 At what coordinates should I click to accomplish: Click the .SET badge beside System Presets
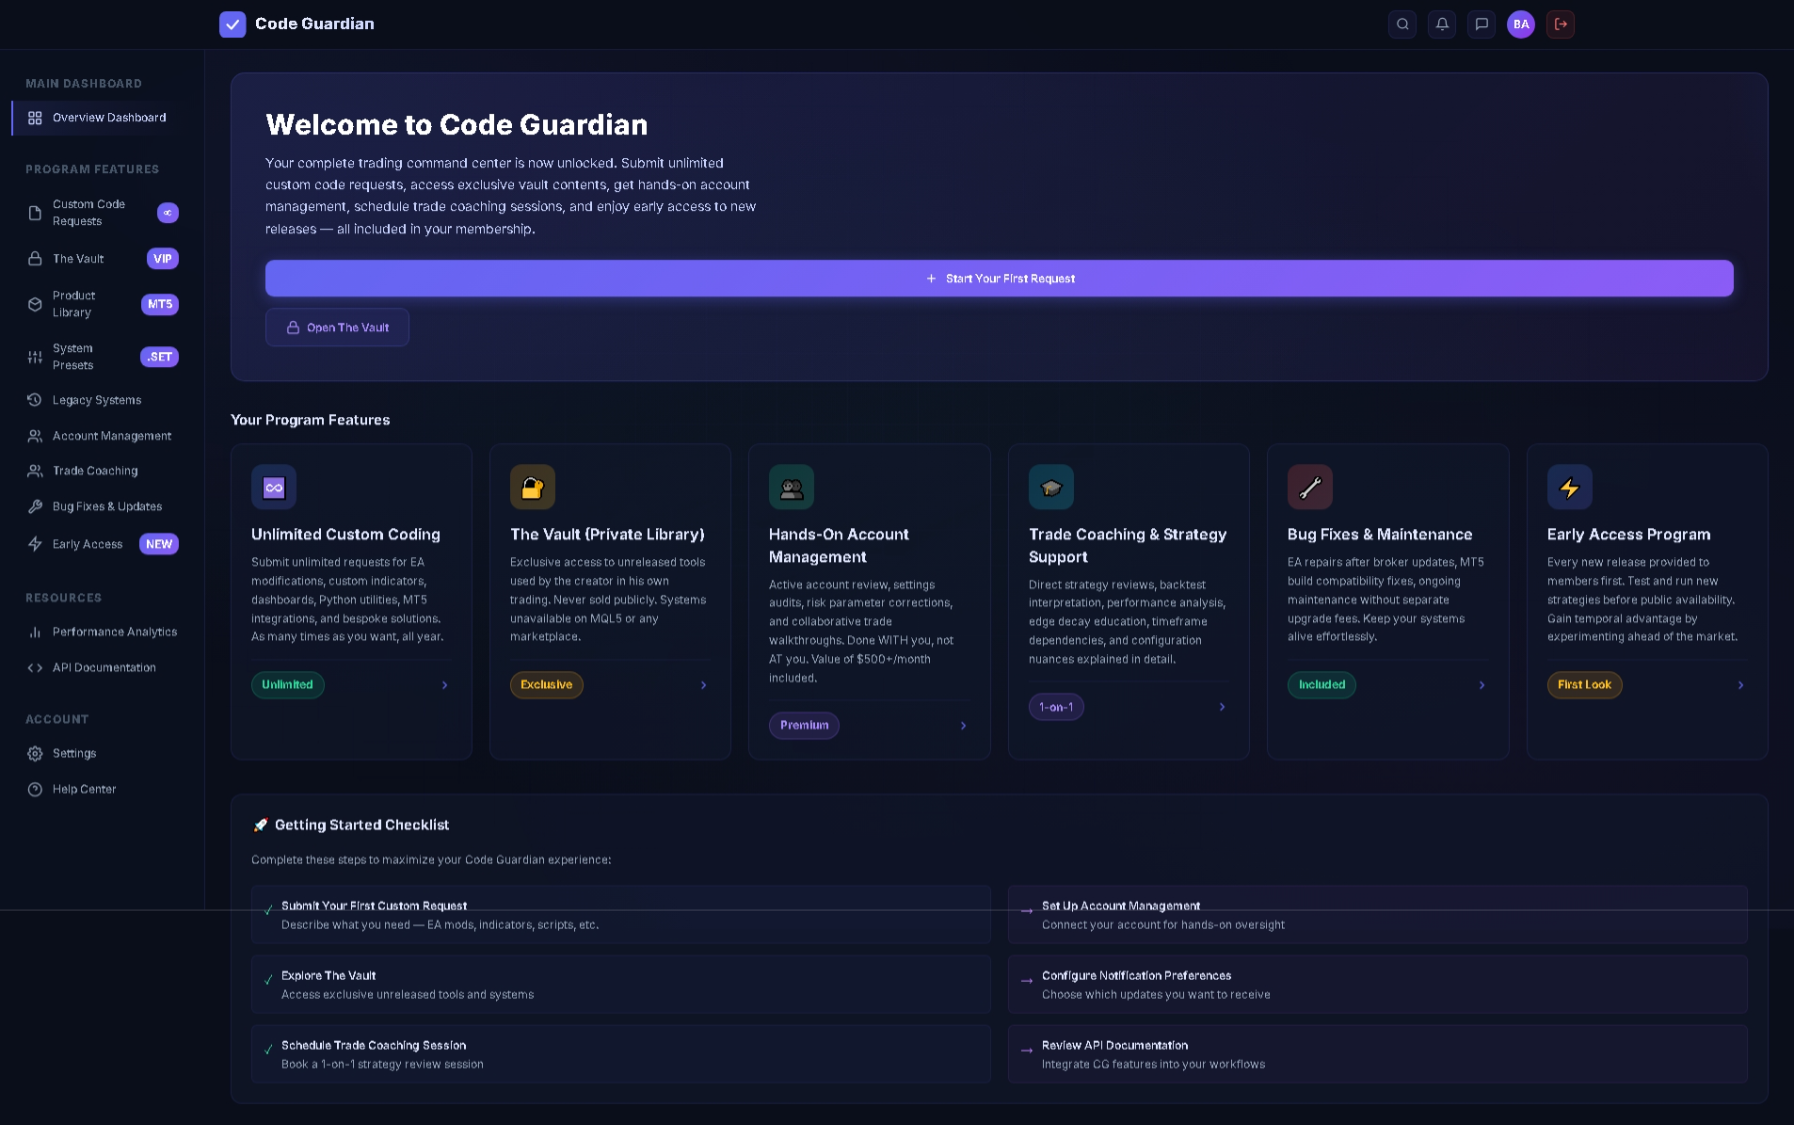click(160, 357)
